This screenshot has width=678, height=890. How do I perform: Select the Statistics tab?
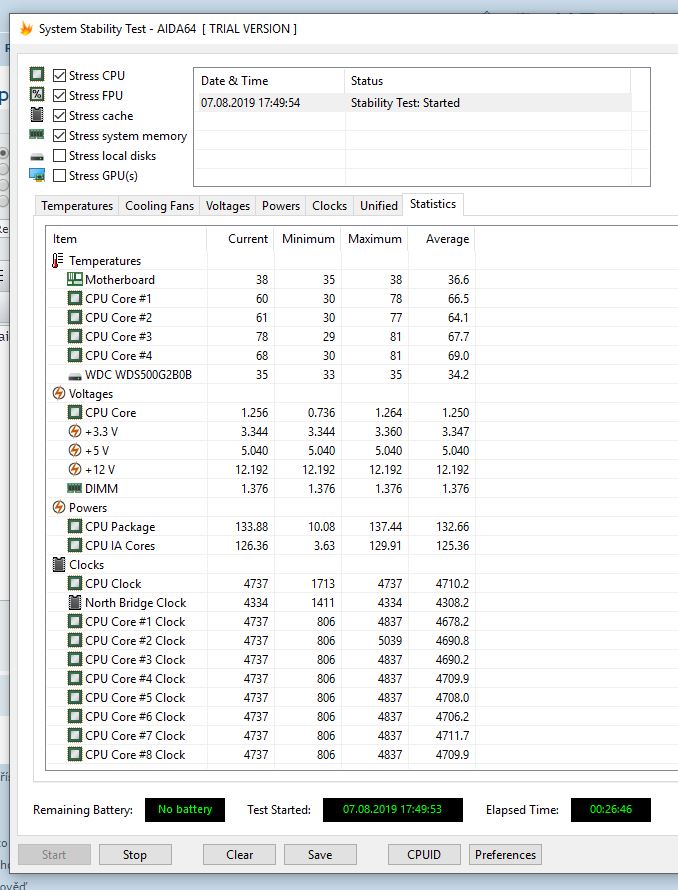(433, 204)
